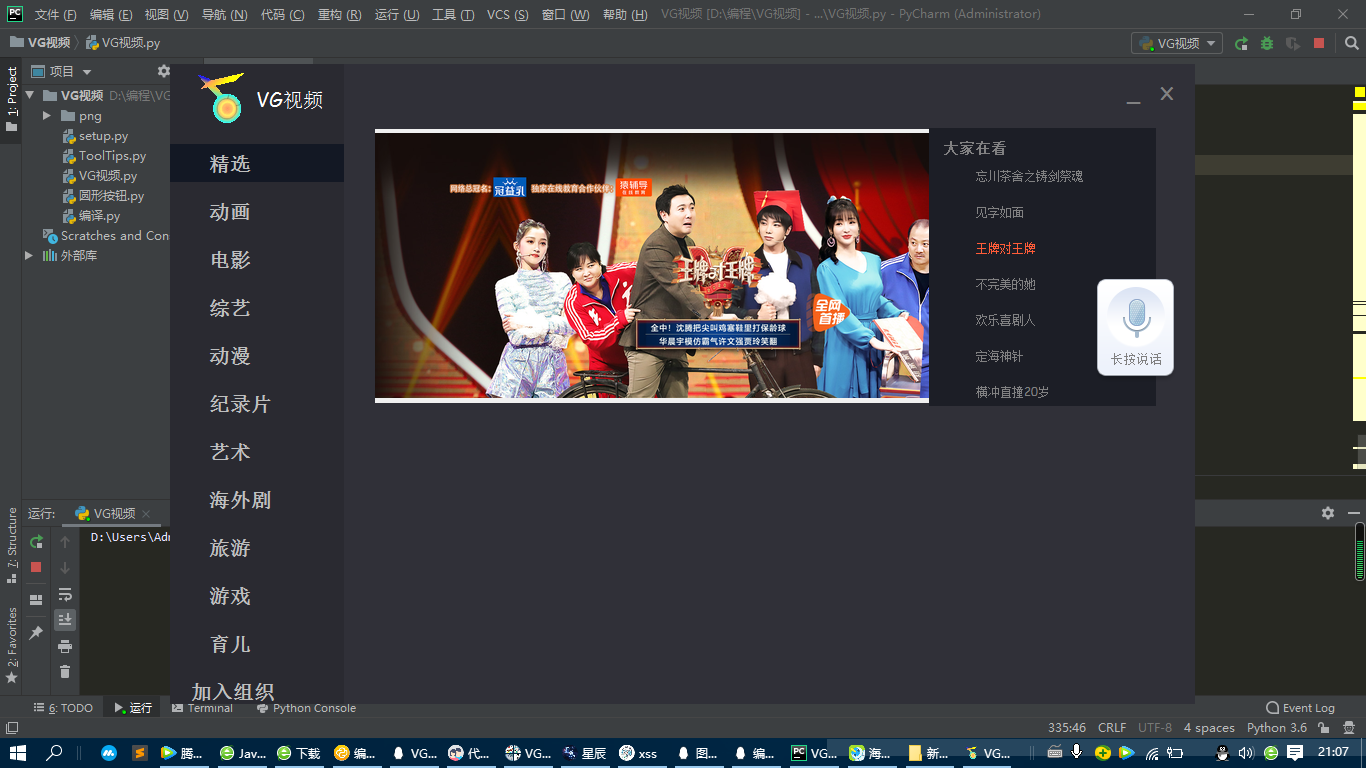Open the 文件 (F) menu
The height and width of the screenshot is (768, 1366).
(55, 15)
